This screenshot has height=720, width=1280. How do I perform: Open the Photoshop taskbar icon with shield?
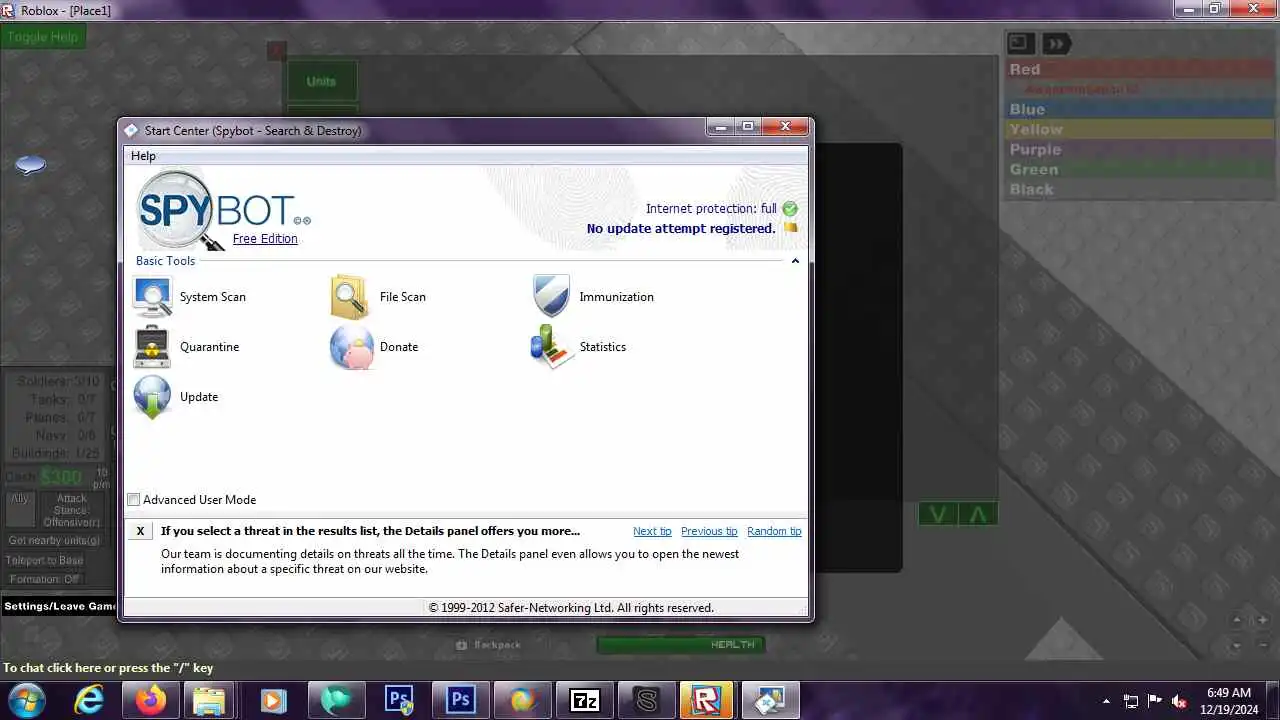point(399,700)
